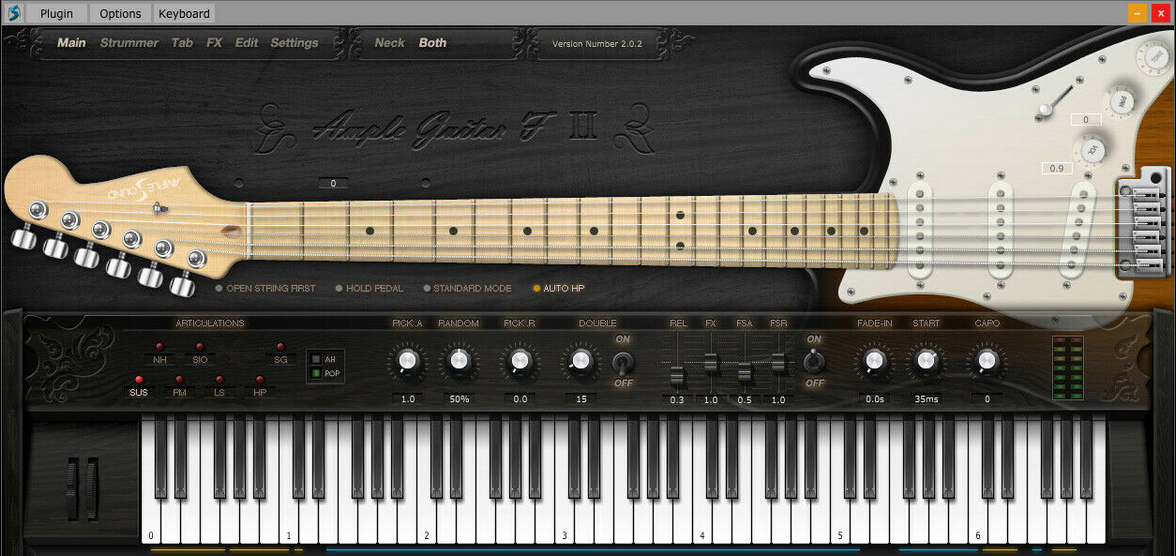Open the Settings tab
The width and height of the screenshot is (1176, 556).
point(294,43)
